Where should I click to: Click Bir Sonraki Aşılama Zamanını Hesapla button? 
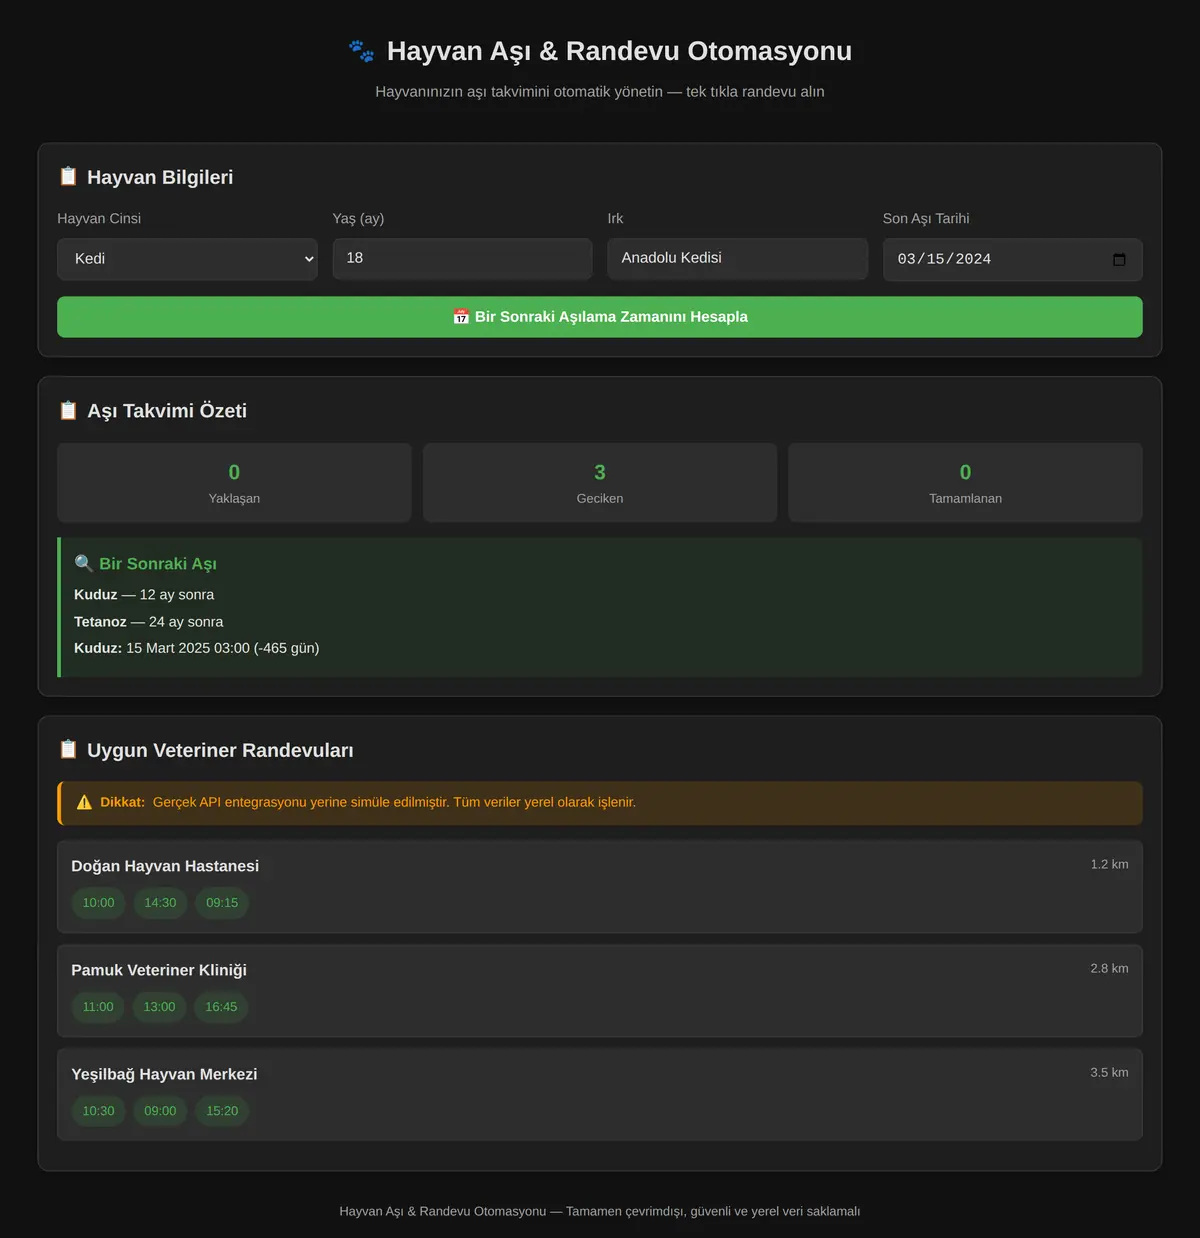pos(600,317)
